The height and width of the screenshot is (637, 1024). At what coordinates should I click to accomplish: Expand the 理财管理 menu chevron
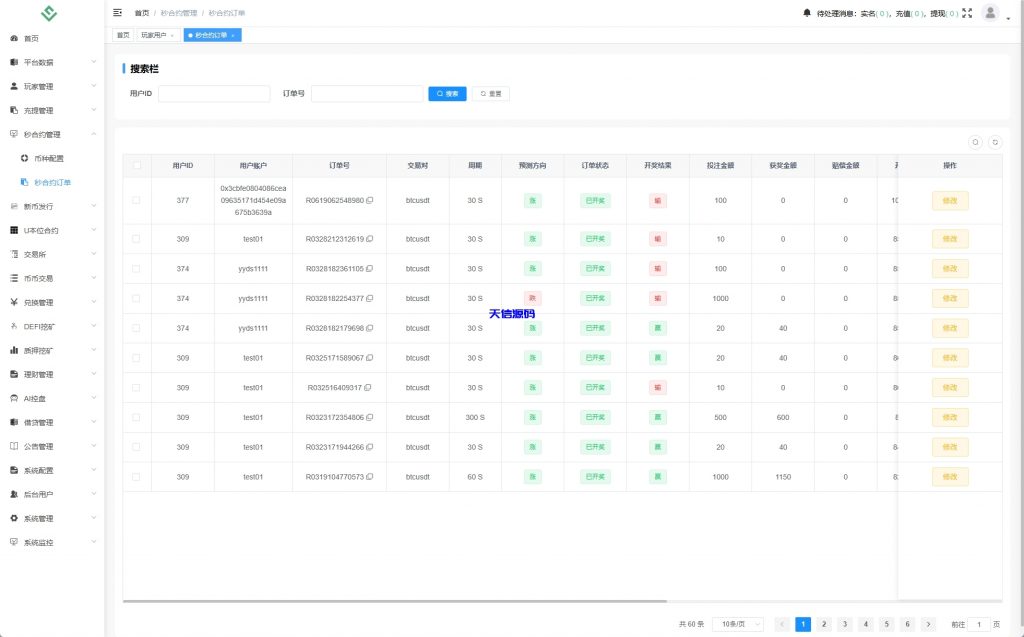tap(93, 374)
